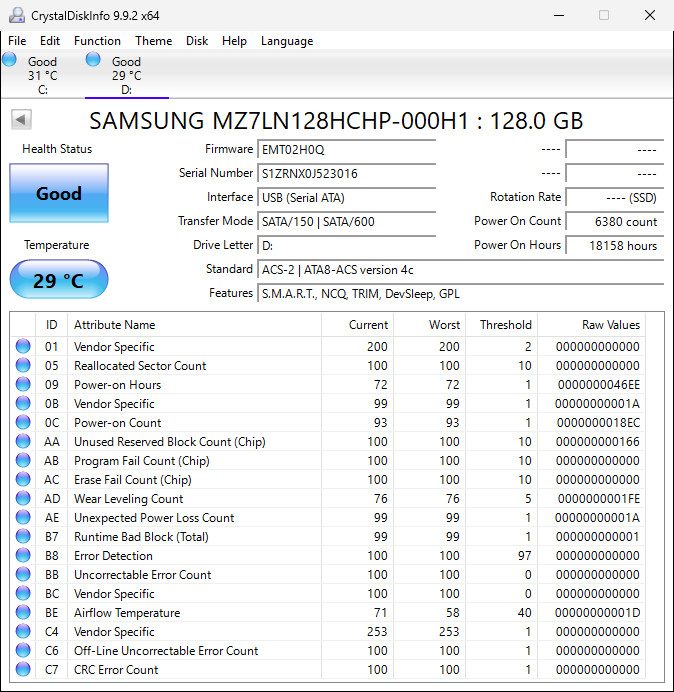Click the Airflow Temperature attribute name

(x=127, y=613)
